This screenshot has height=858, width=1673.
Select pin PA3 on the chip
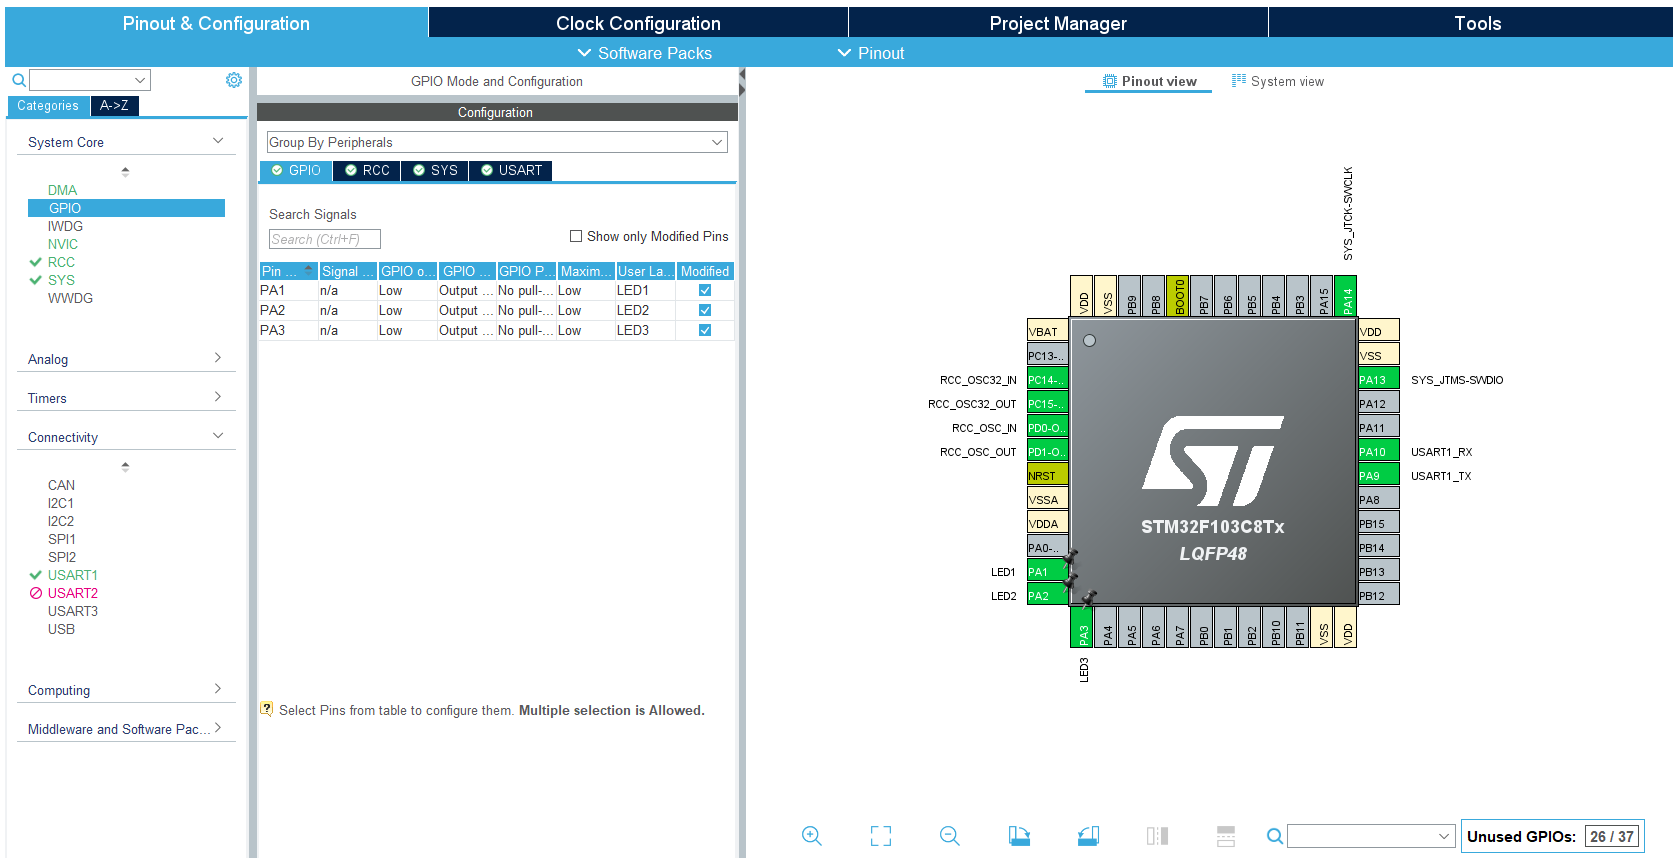pos(1082,628)
